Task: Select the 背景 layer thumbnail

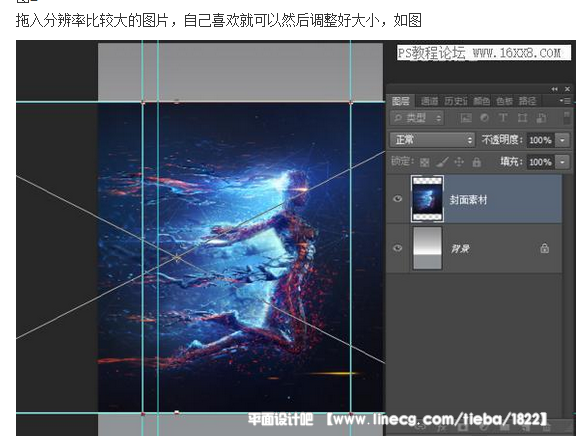Action: point(427,248)
